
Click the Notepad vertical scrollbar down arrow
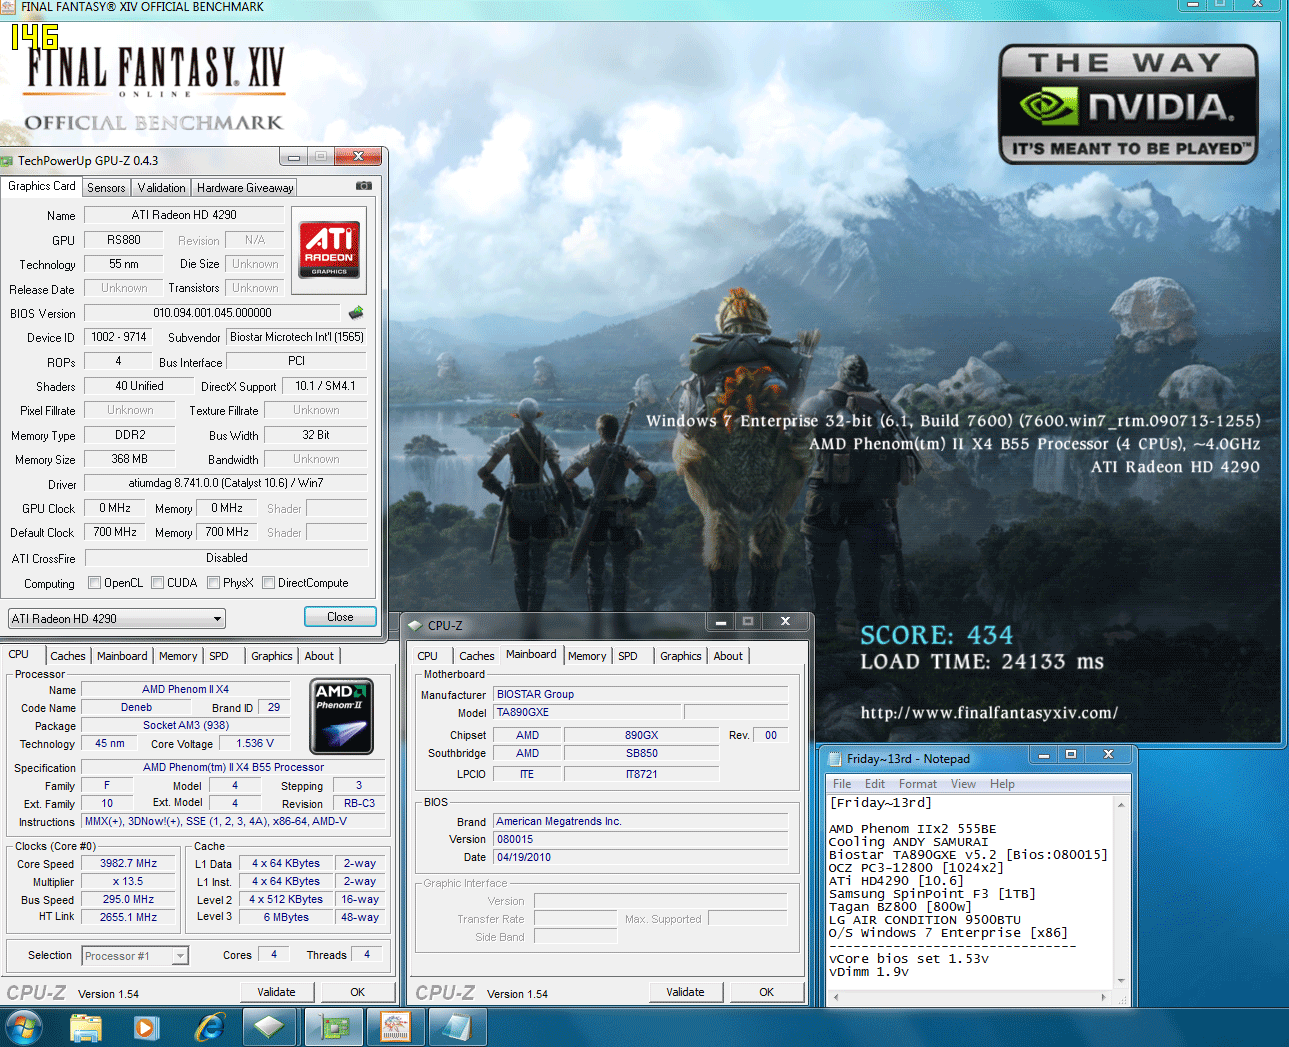(x=1121, y=981)
